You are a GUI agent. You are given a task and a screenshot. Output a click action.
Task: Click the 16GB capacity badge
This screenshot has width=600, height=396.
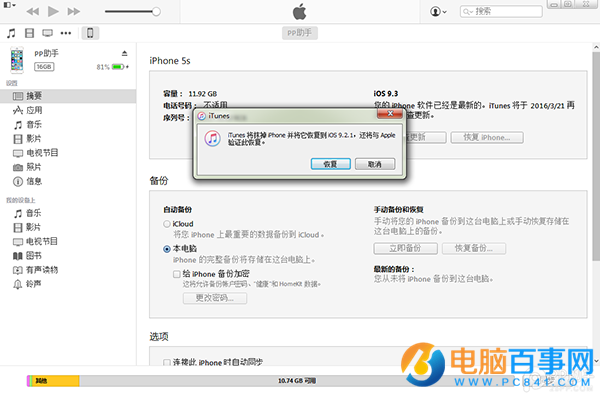tap(44, 67)
